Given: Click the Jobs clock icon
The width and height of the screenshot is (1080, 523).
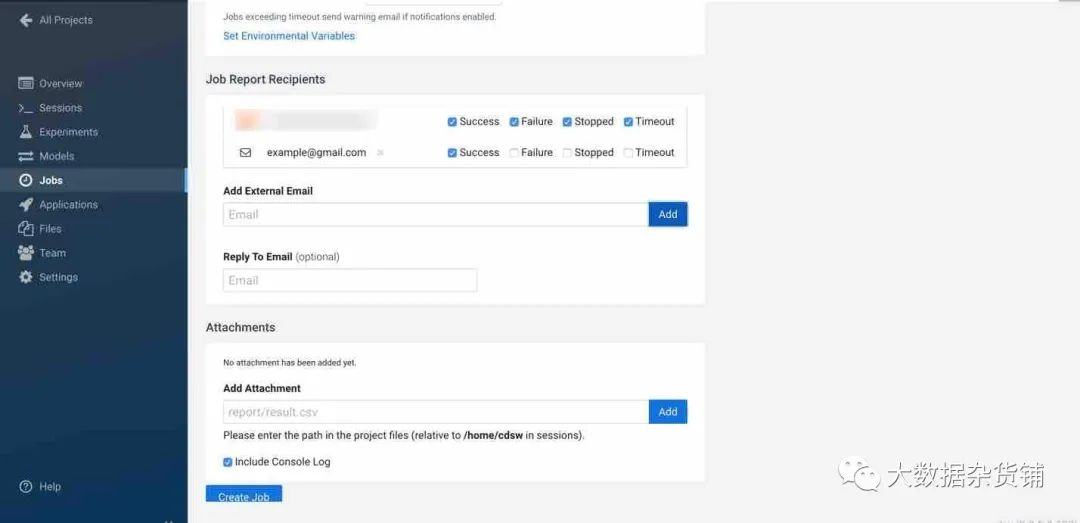Looking at the screenshot, I should (25, 181).
